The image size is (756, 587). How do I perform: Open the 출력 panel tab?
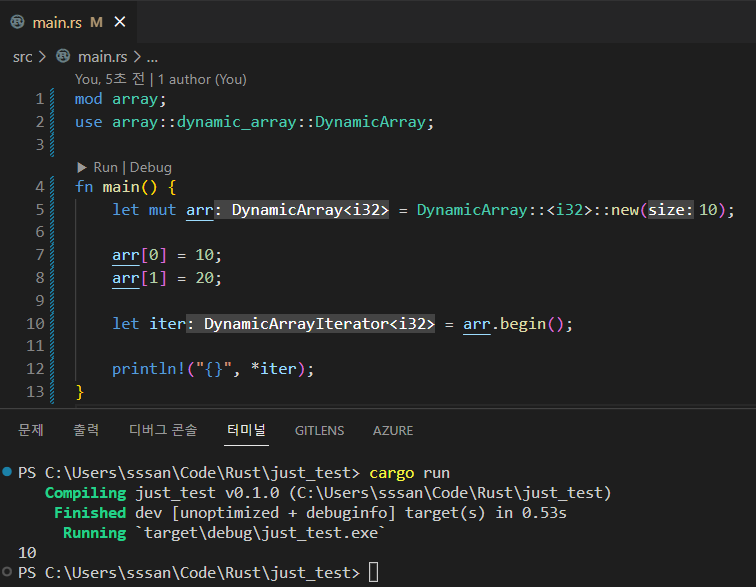pos(86,430)
